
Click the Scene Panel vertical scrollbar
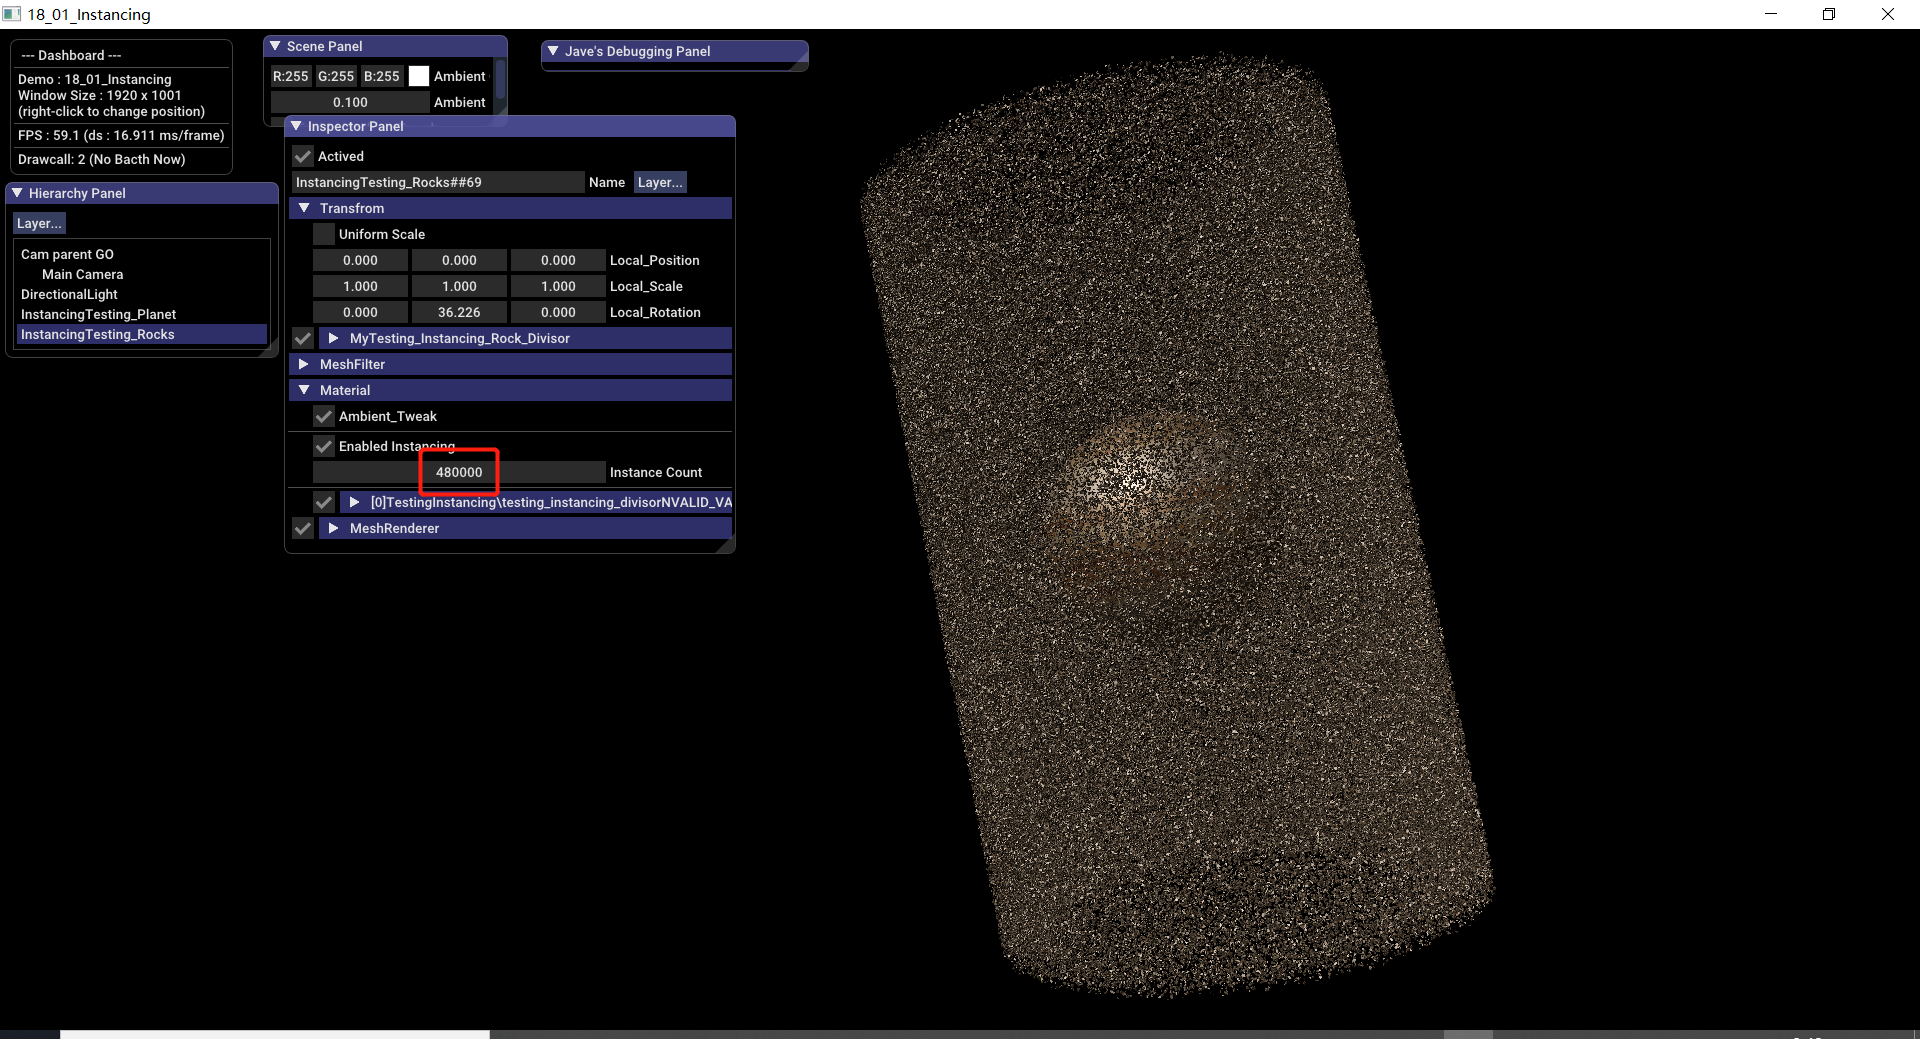coord(500,80)
